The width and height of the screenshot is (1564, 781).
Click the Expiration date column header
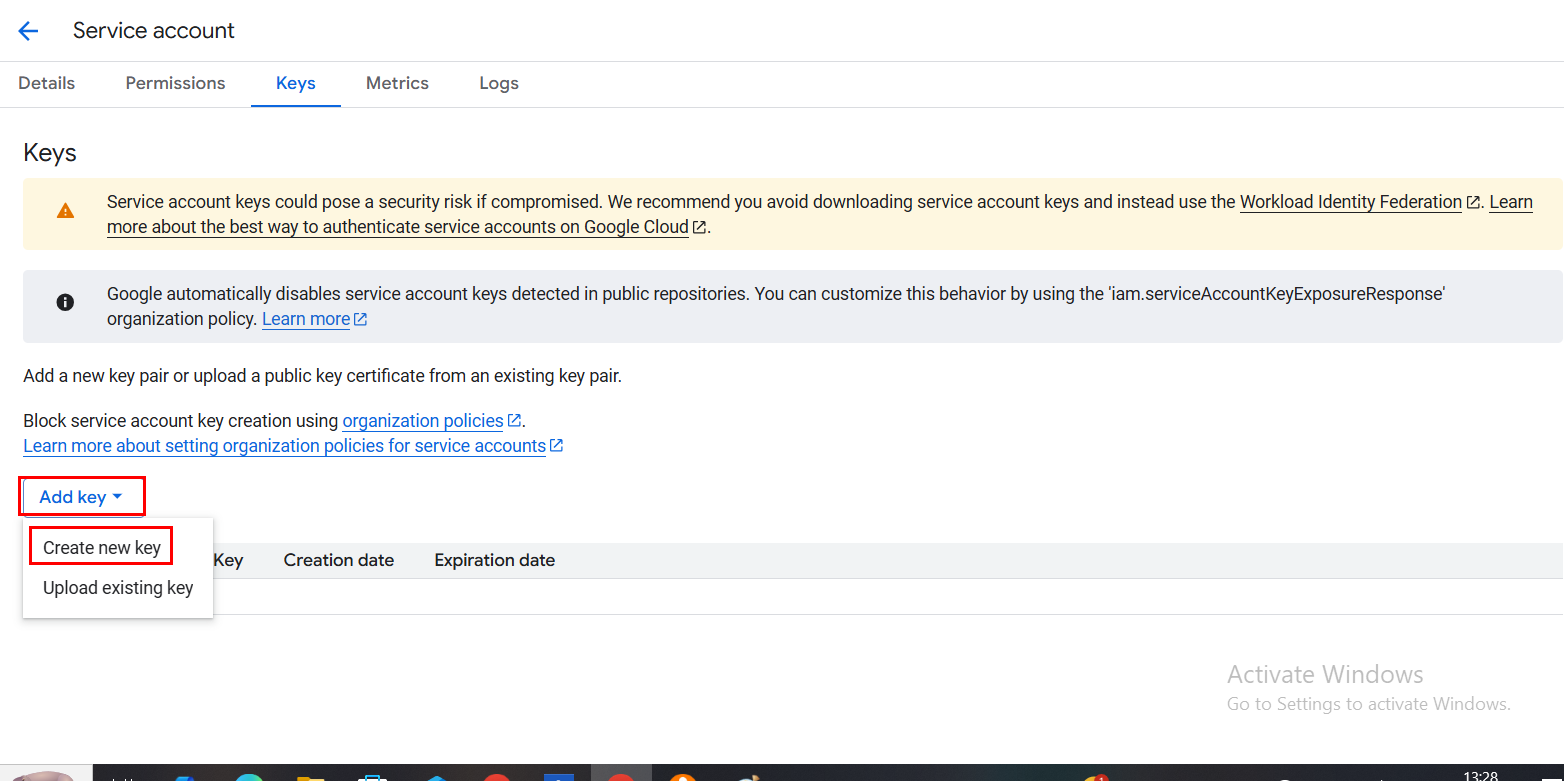(494, 560)
